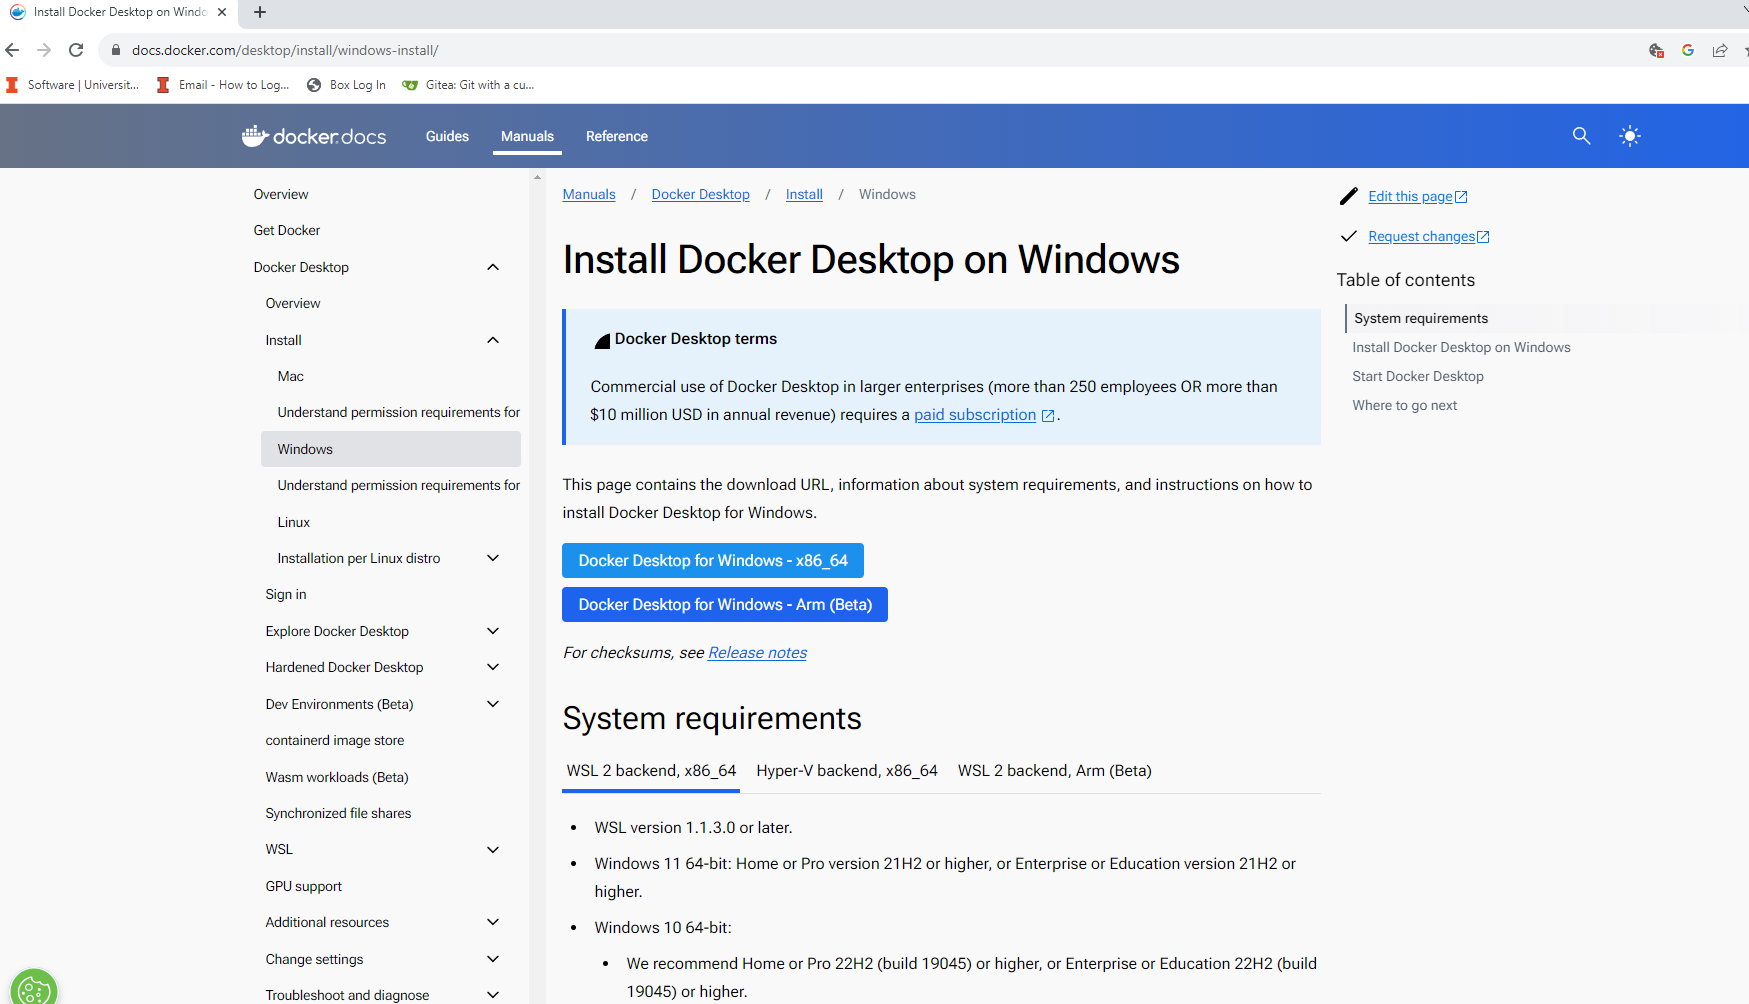Open the Guides menu item
The height and width of the screenshot is (1004, 1749).
447,136
